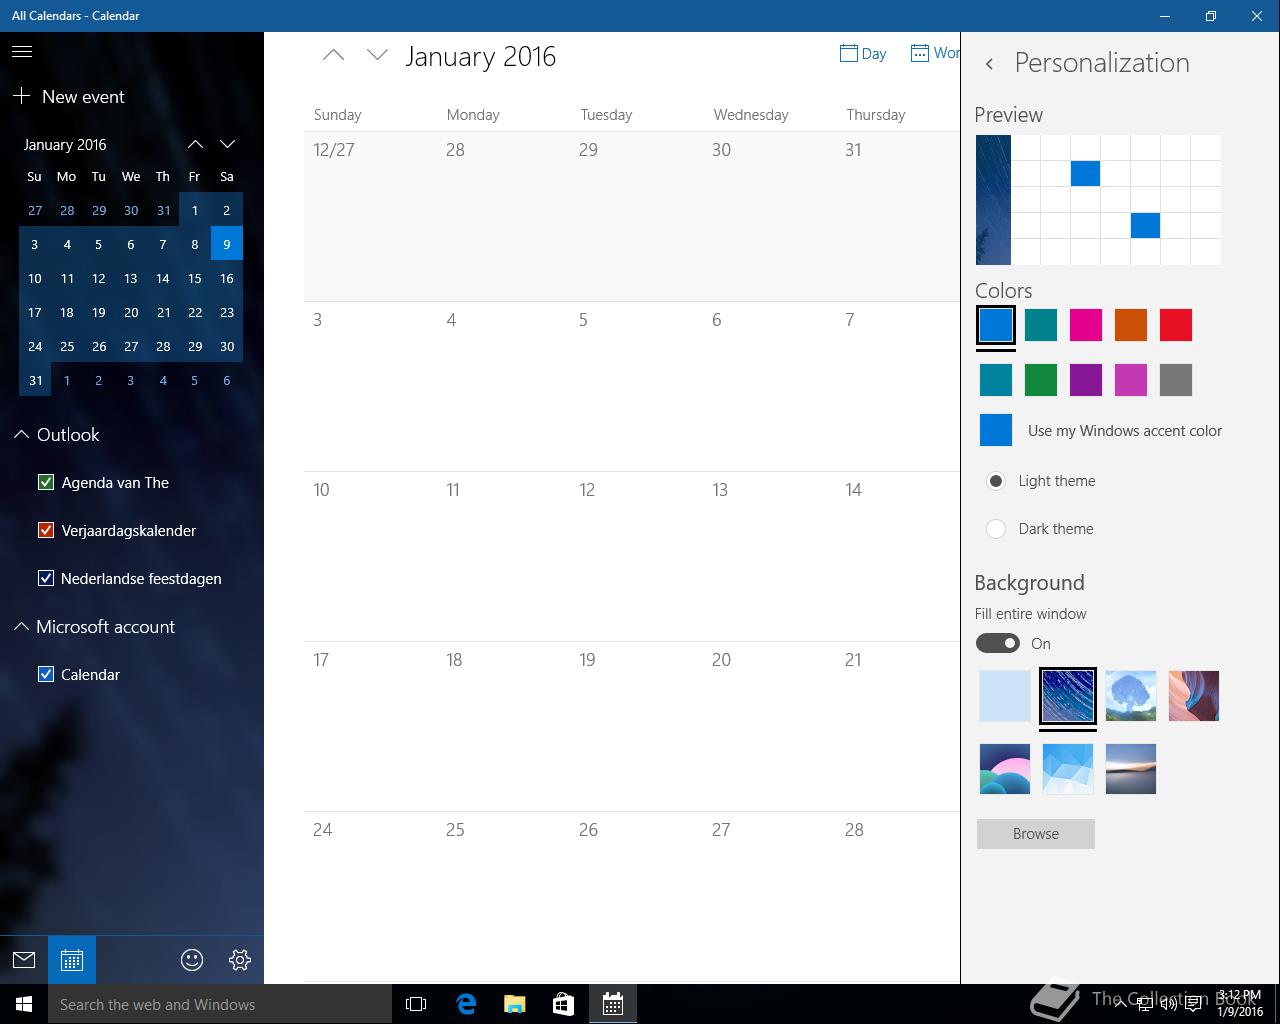Create a New event
The image size is (1280, 1024).
[x=69, y=97]
